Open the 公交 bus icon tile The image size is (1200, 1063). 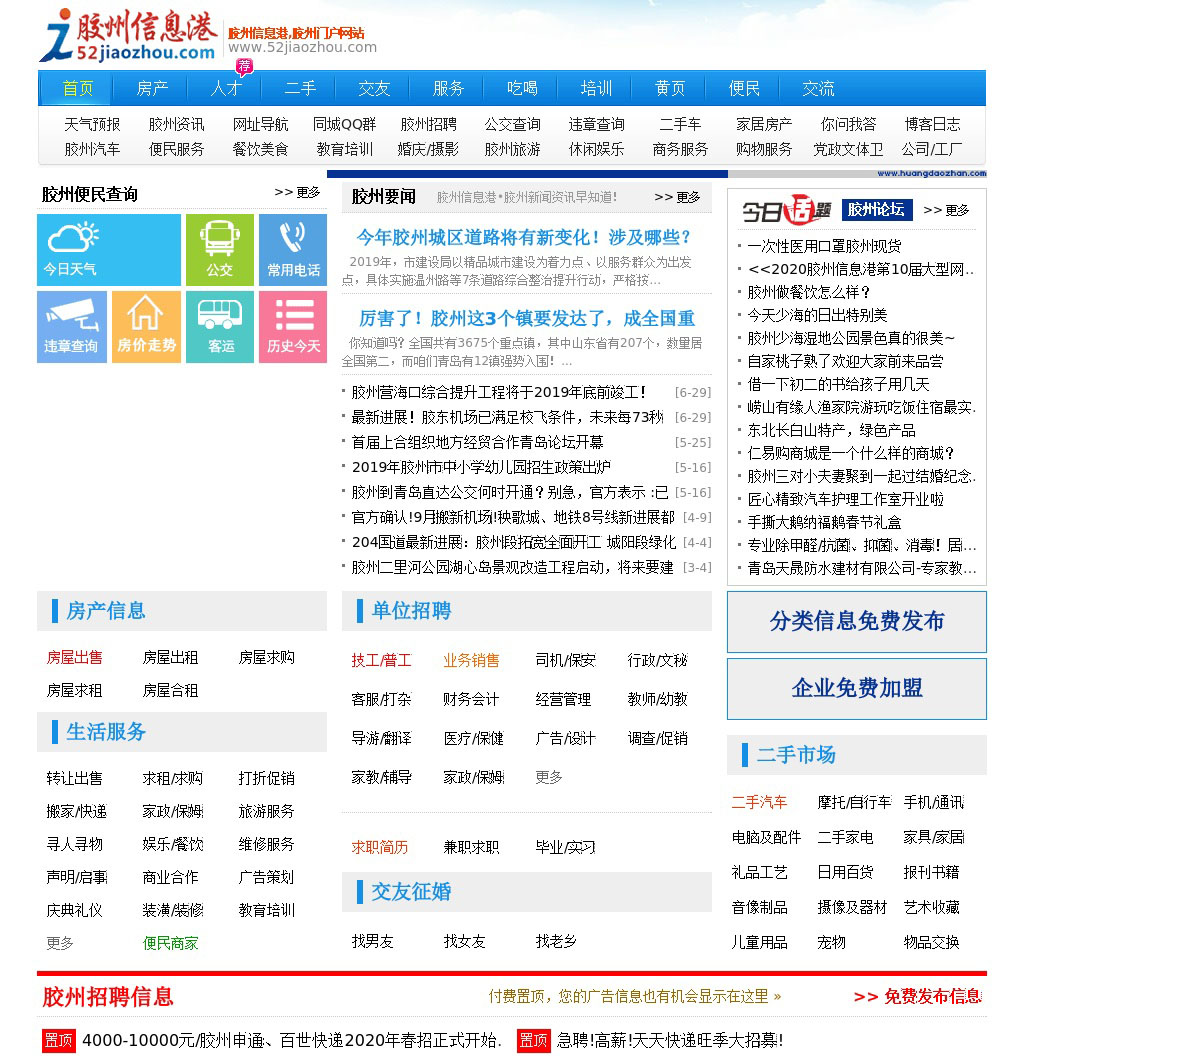pyautogui.click(x=220, y=250)
